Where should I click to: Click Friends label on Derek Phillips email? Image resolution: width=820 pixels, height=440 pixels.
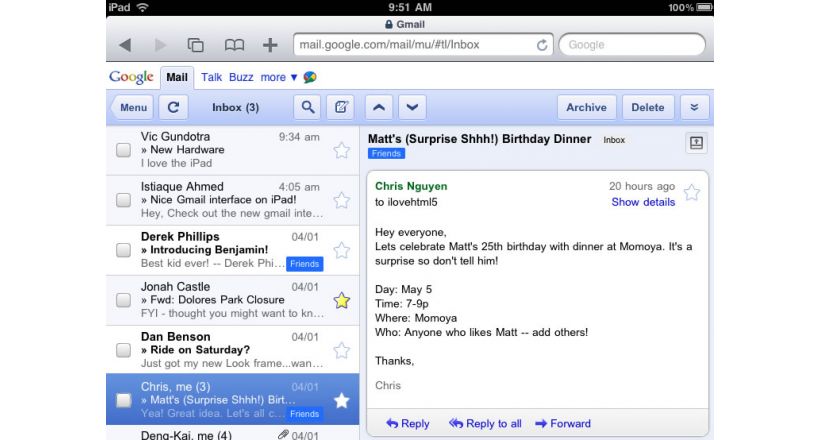(304, 264)
